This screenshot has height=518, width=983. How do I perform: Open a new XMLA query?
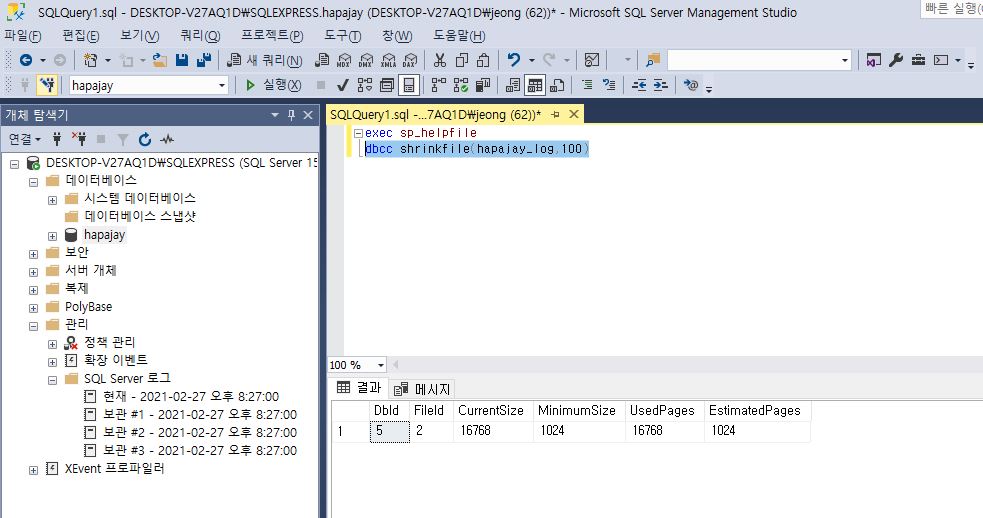(388, 60)
